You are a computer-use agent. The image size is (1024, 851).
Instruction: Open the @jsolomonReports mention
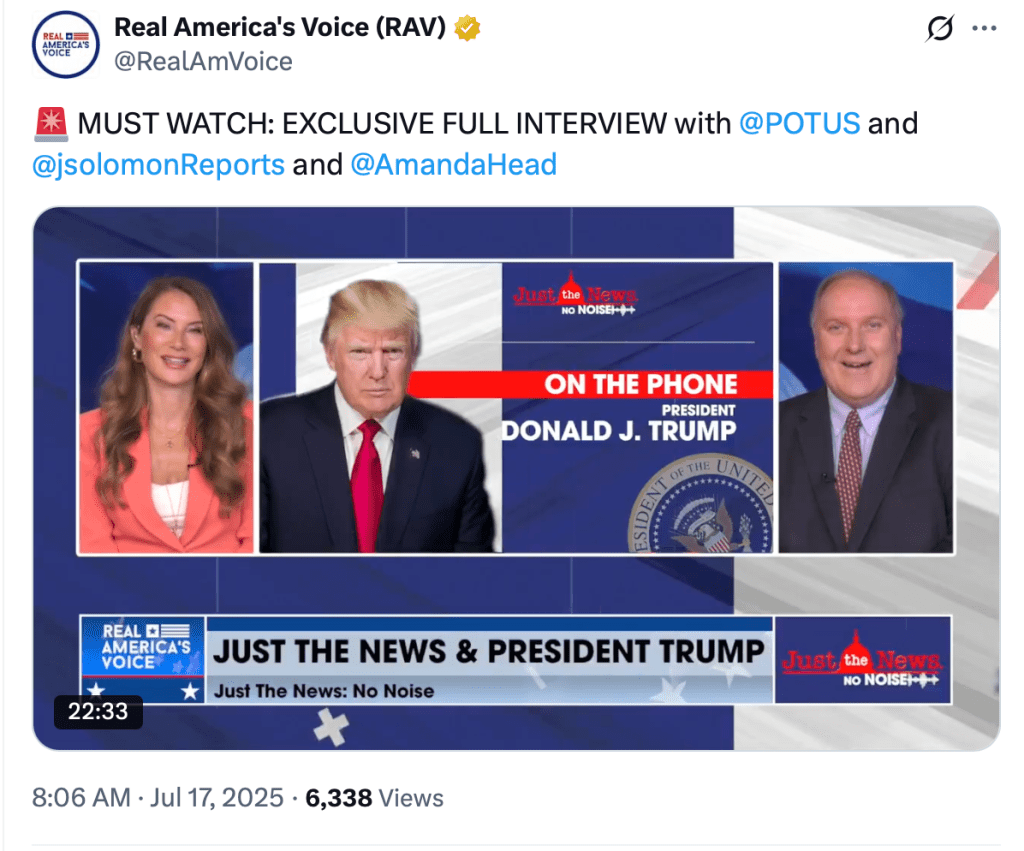(159, 164)
